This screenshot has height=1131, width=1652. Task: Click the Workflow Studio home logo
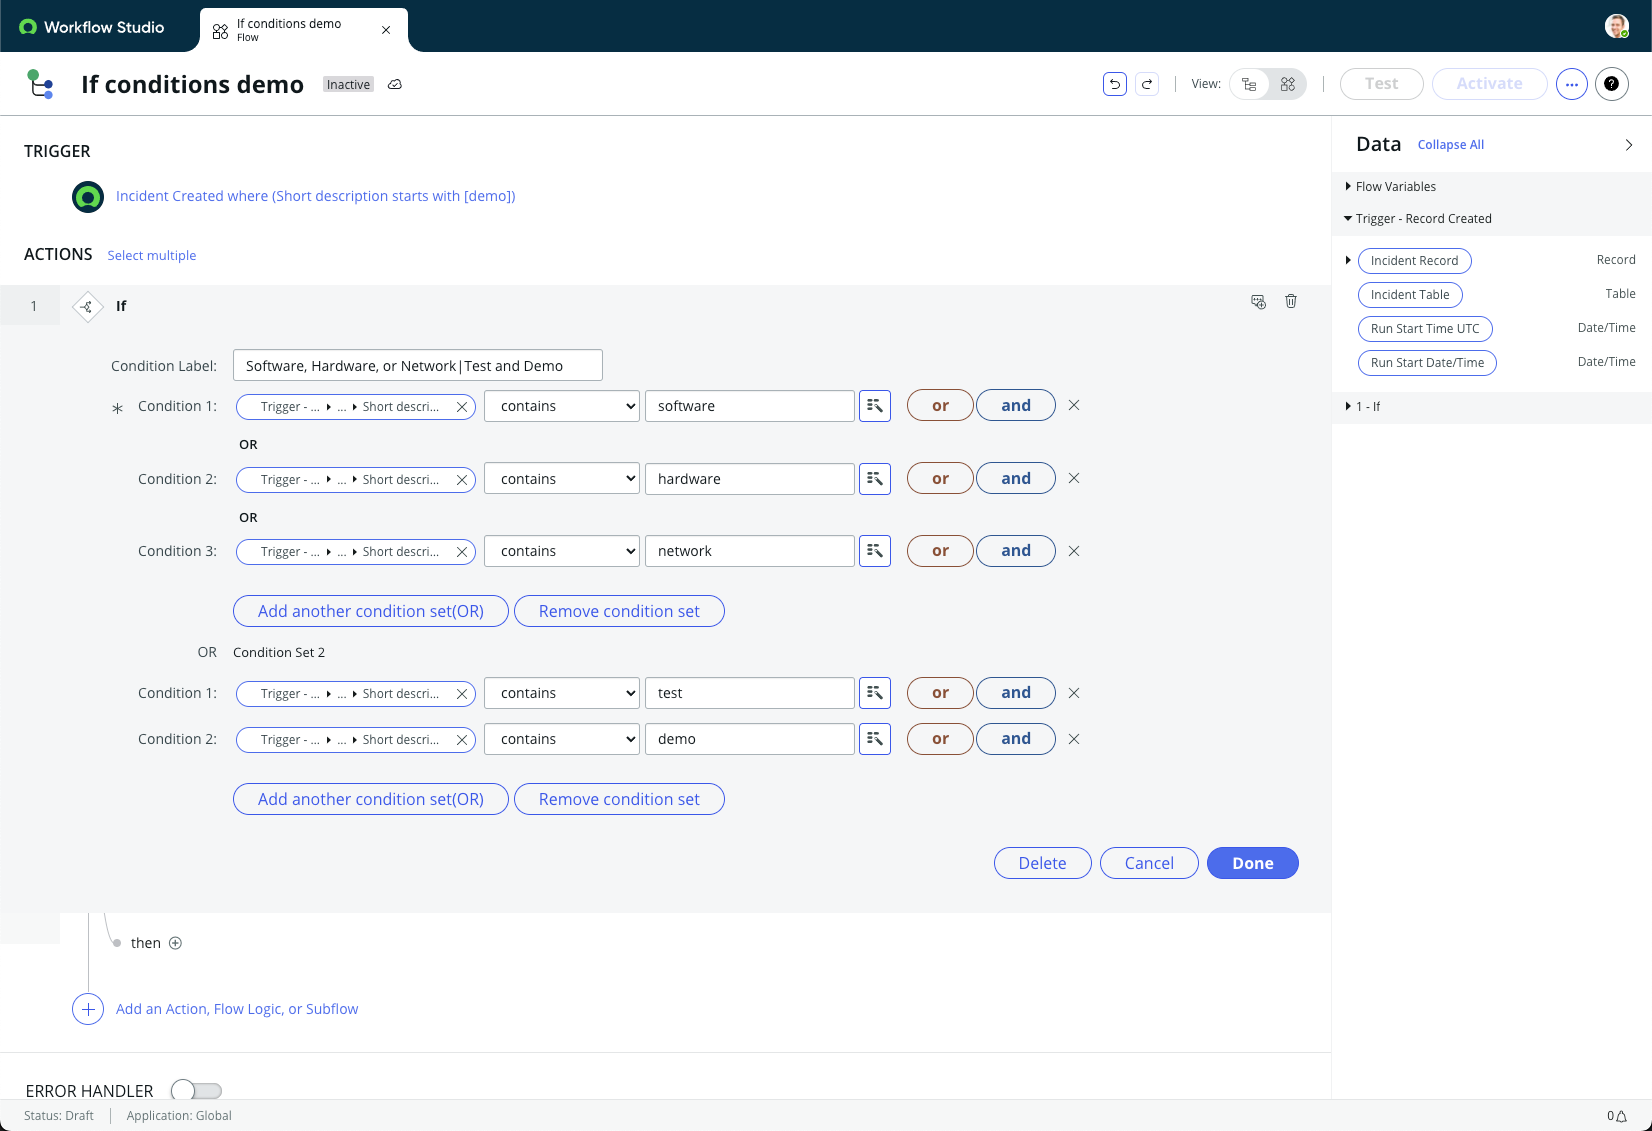click(92, 27)
